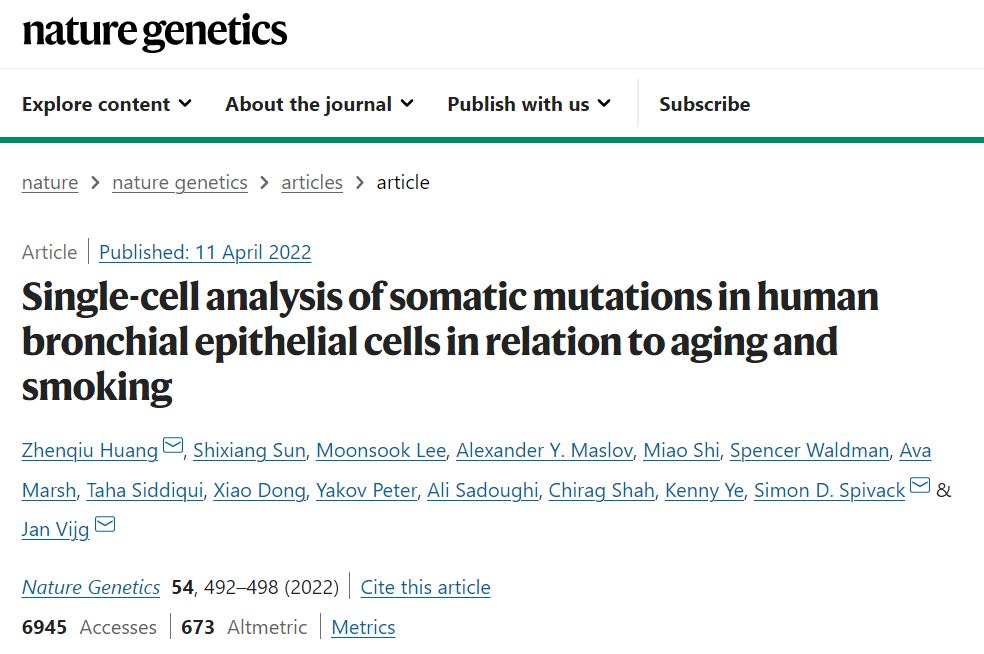Click the Cite this article link
Viewport: 984px width, 654px height.
426,587
